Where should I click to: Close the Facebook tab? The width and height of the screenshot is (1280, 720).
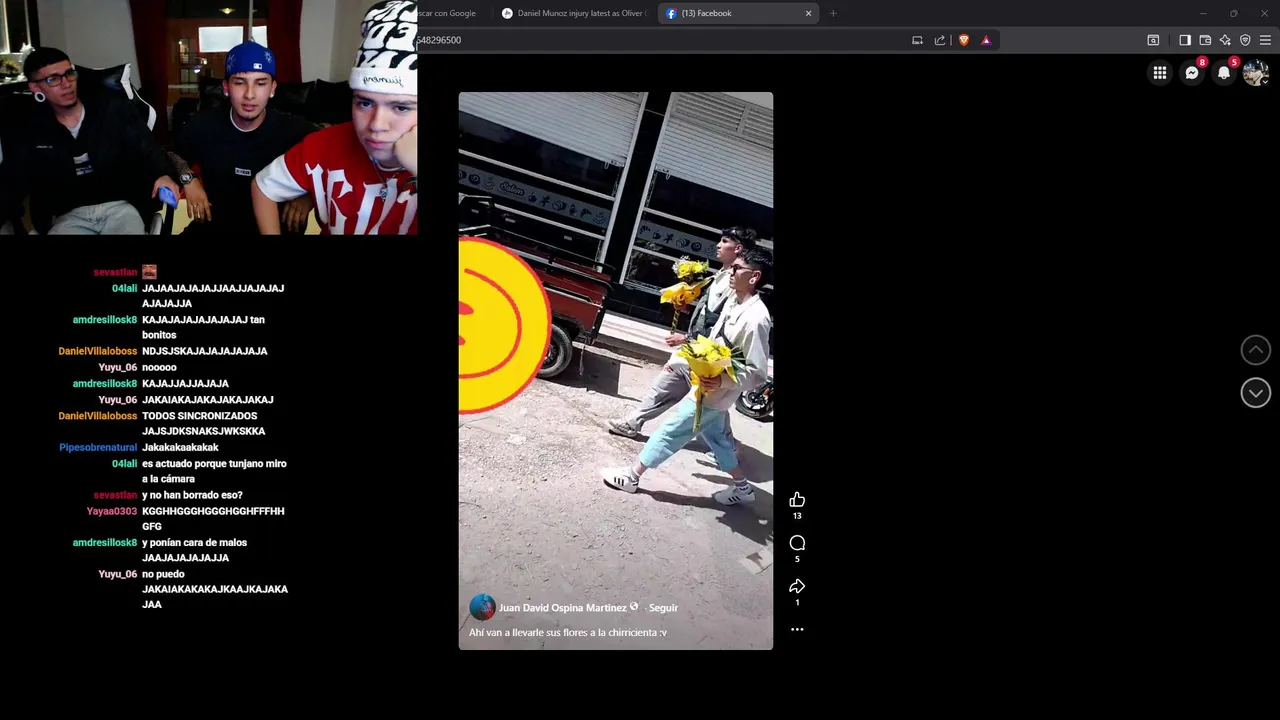[808, 13]
